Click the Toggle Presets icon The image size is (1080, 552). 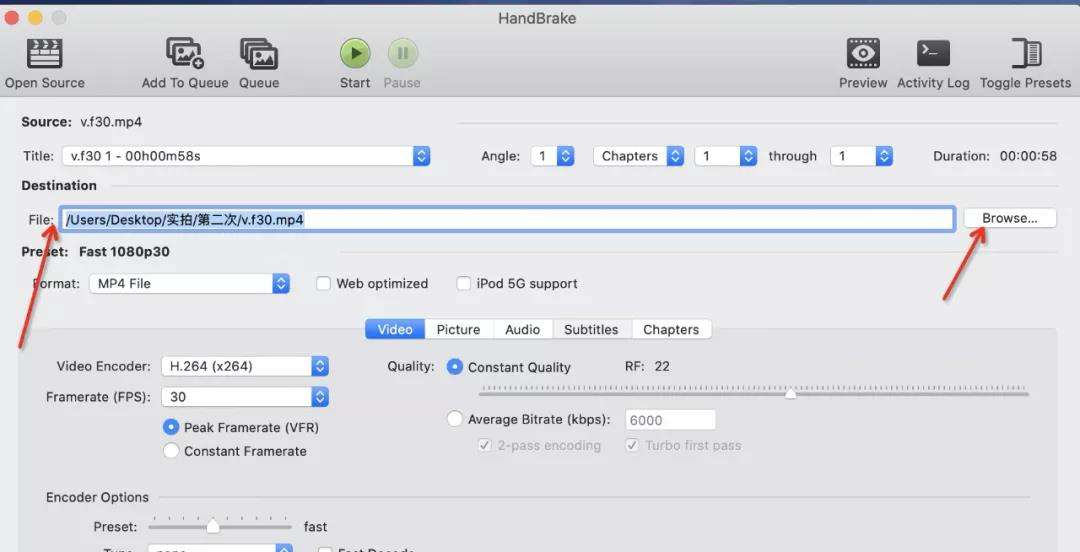pos(1026,53)
